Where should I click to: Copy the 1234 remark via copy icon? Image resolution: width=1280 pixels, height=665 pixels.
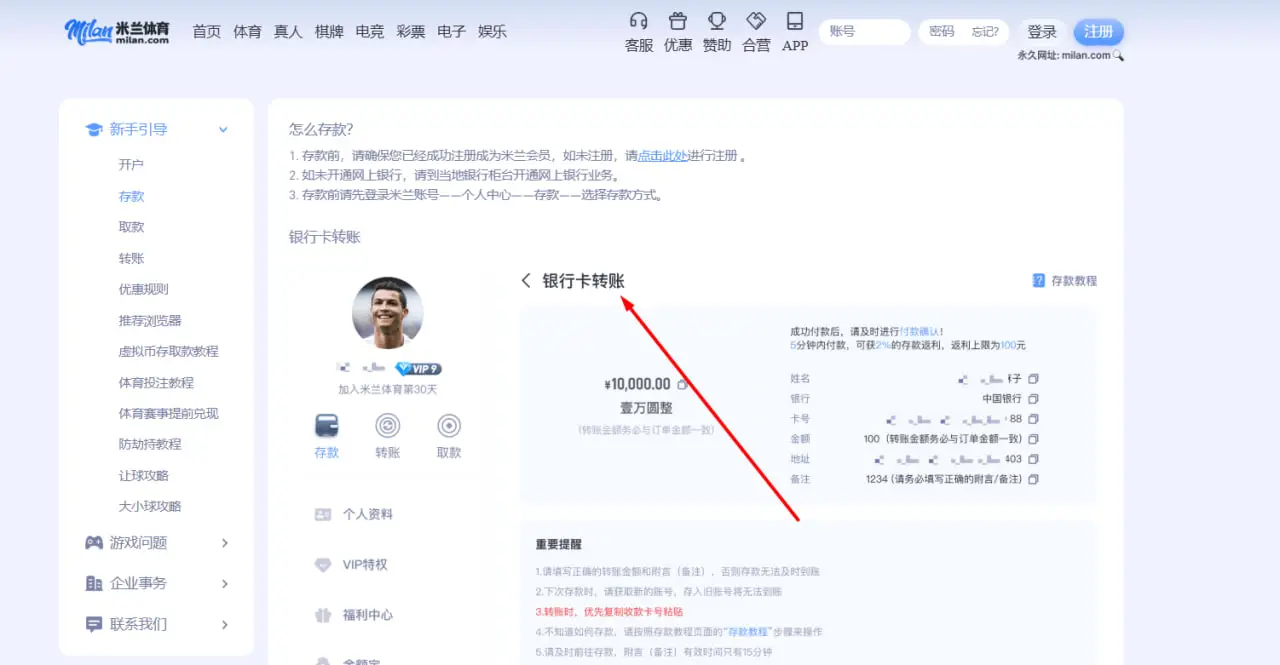[x=1033, y=479]
